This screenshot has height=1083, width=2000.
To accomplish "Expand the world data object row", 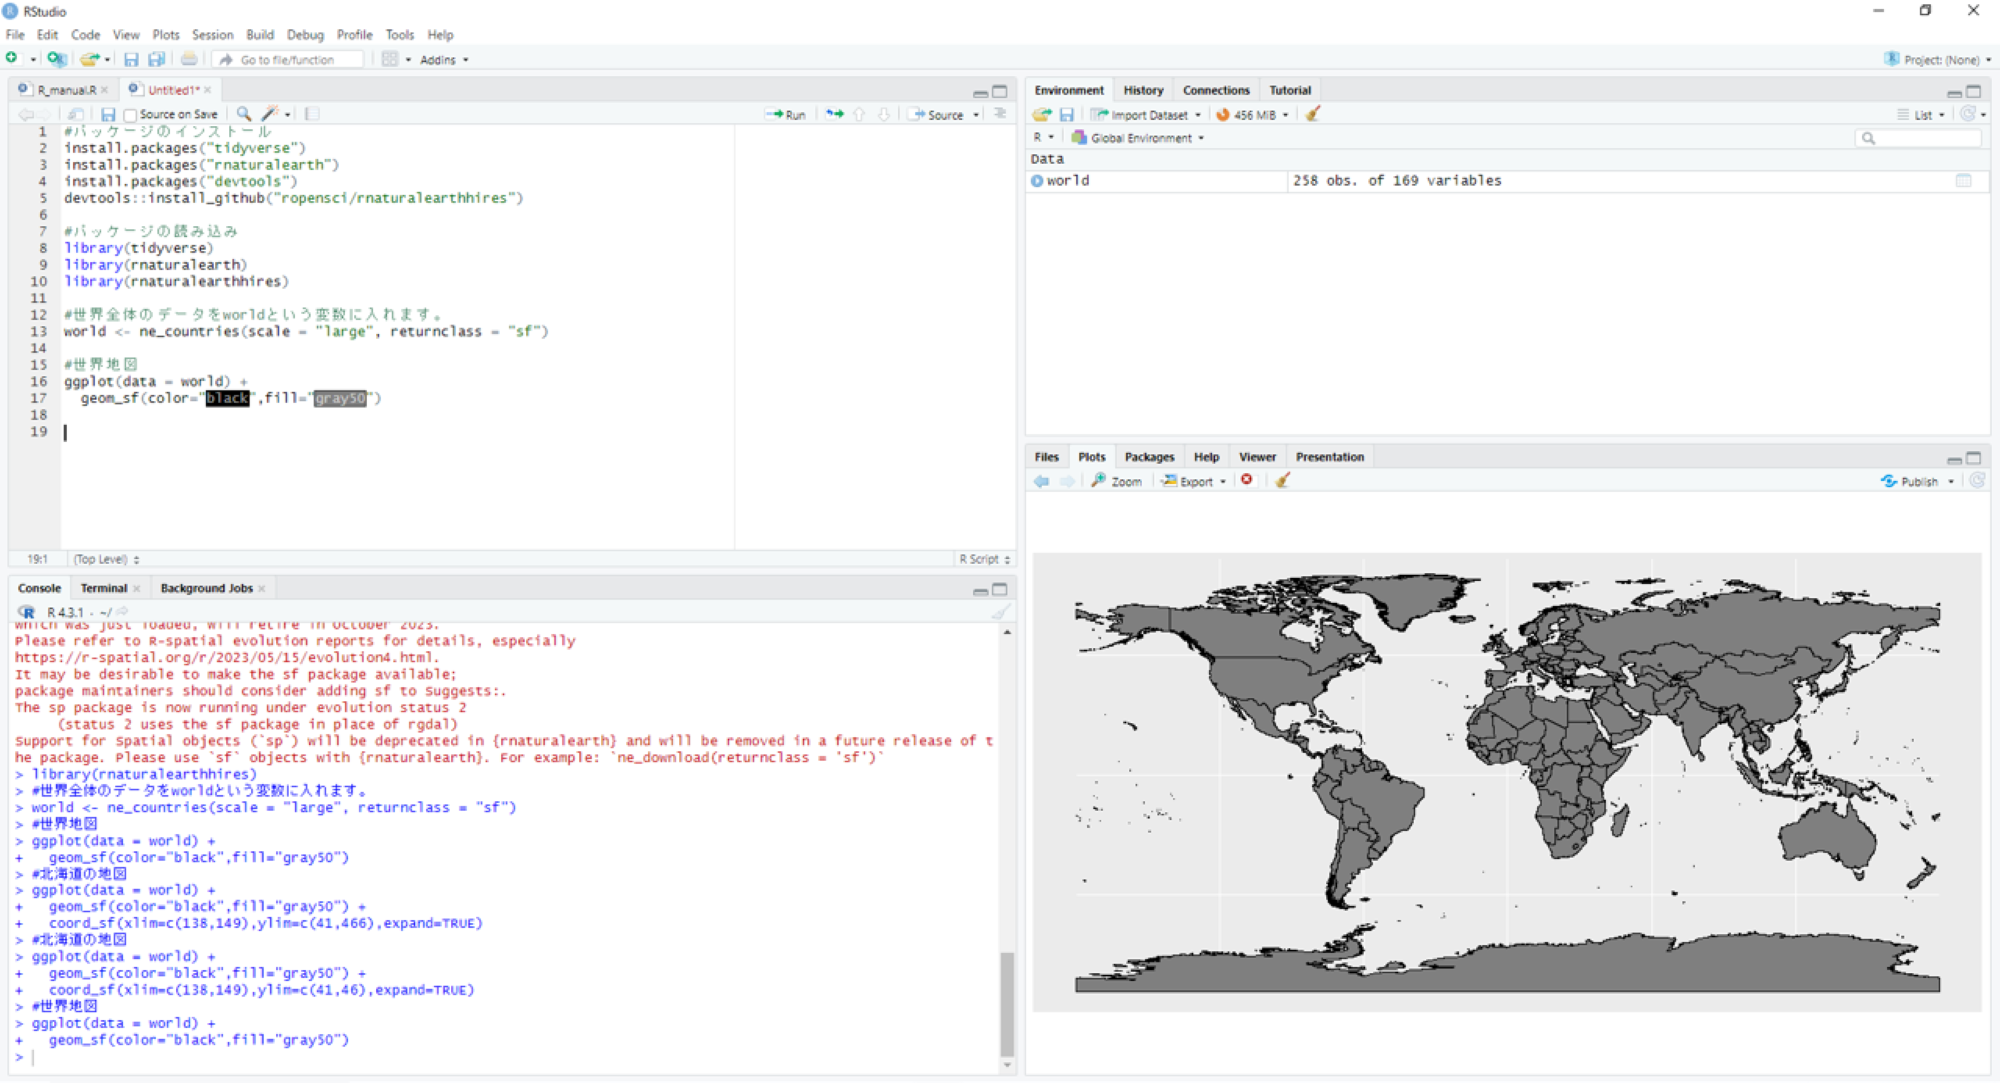I will pyautogui.click(x=1037, y=181).
